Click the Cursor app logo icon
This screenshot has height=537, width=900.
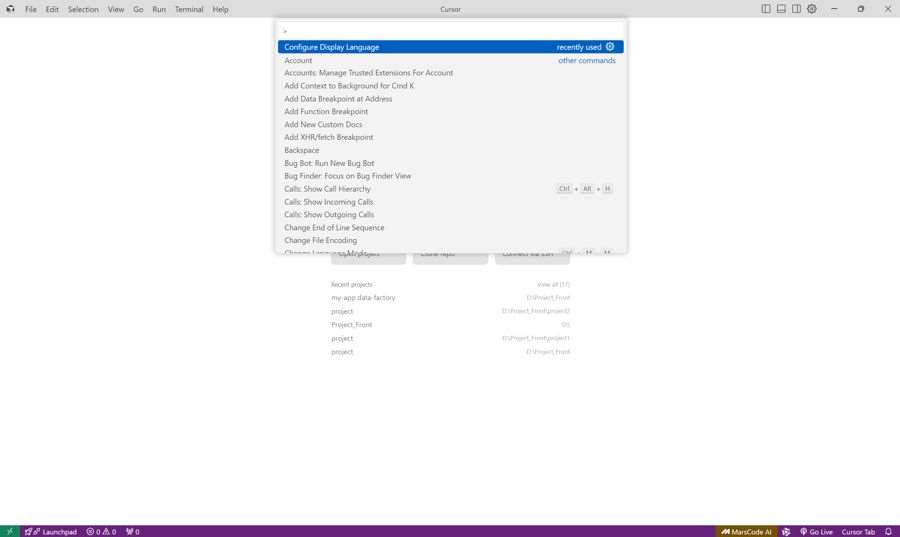(10, 9)
